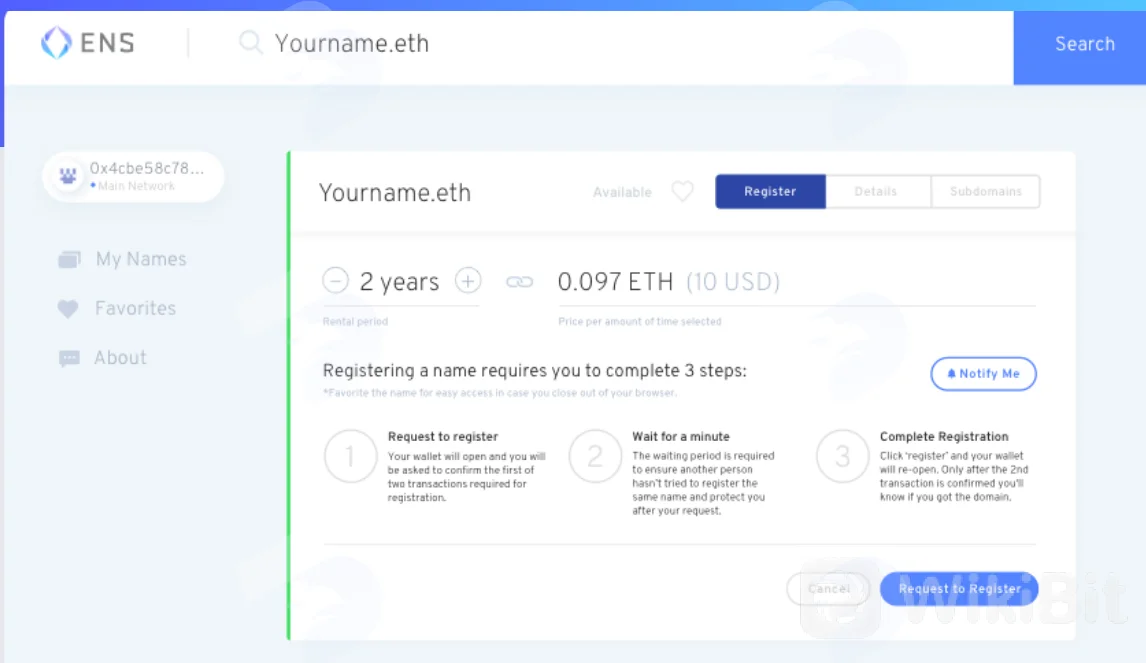
Task: Click the Favorites heart sidebar icon
Action: (x=68, y=309)
